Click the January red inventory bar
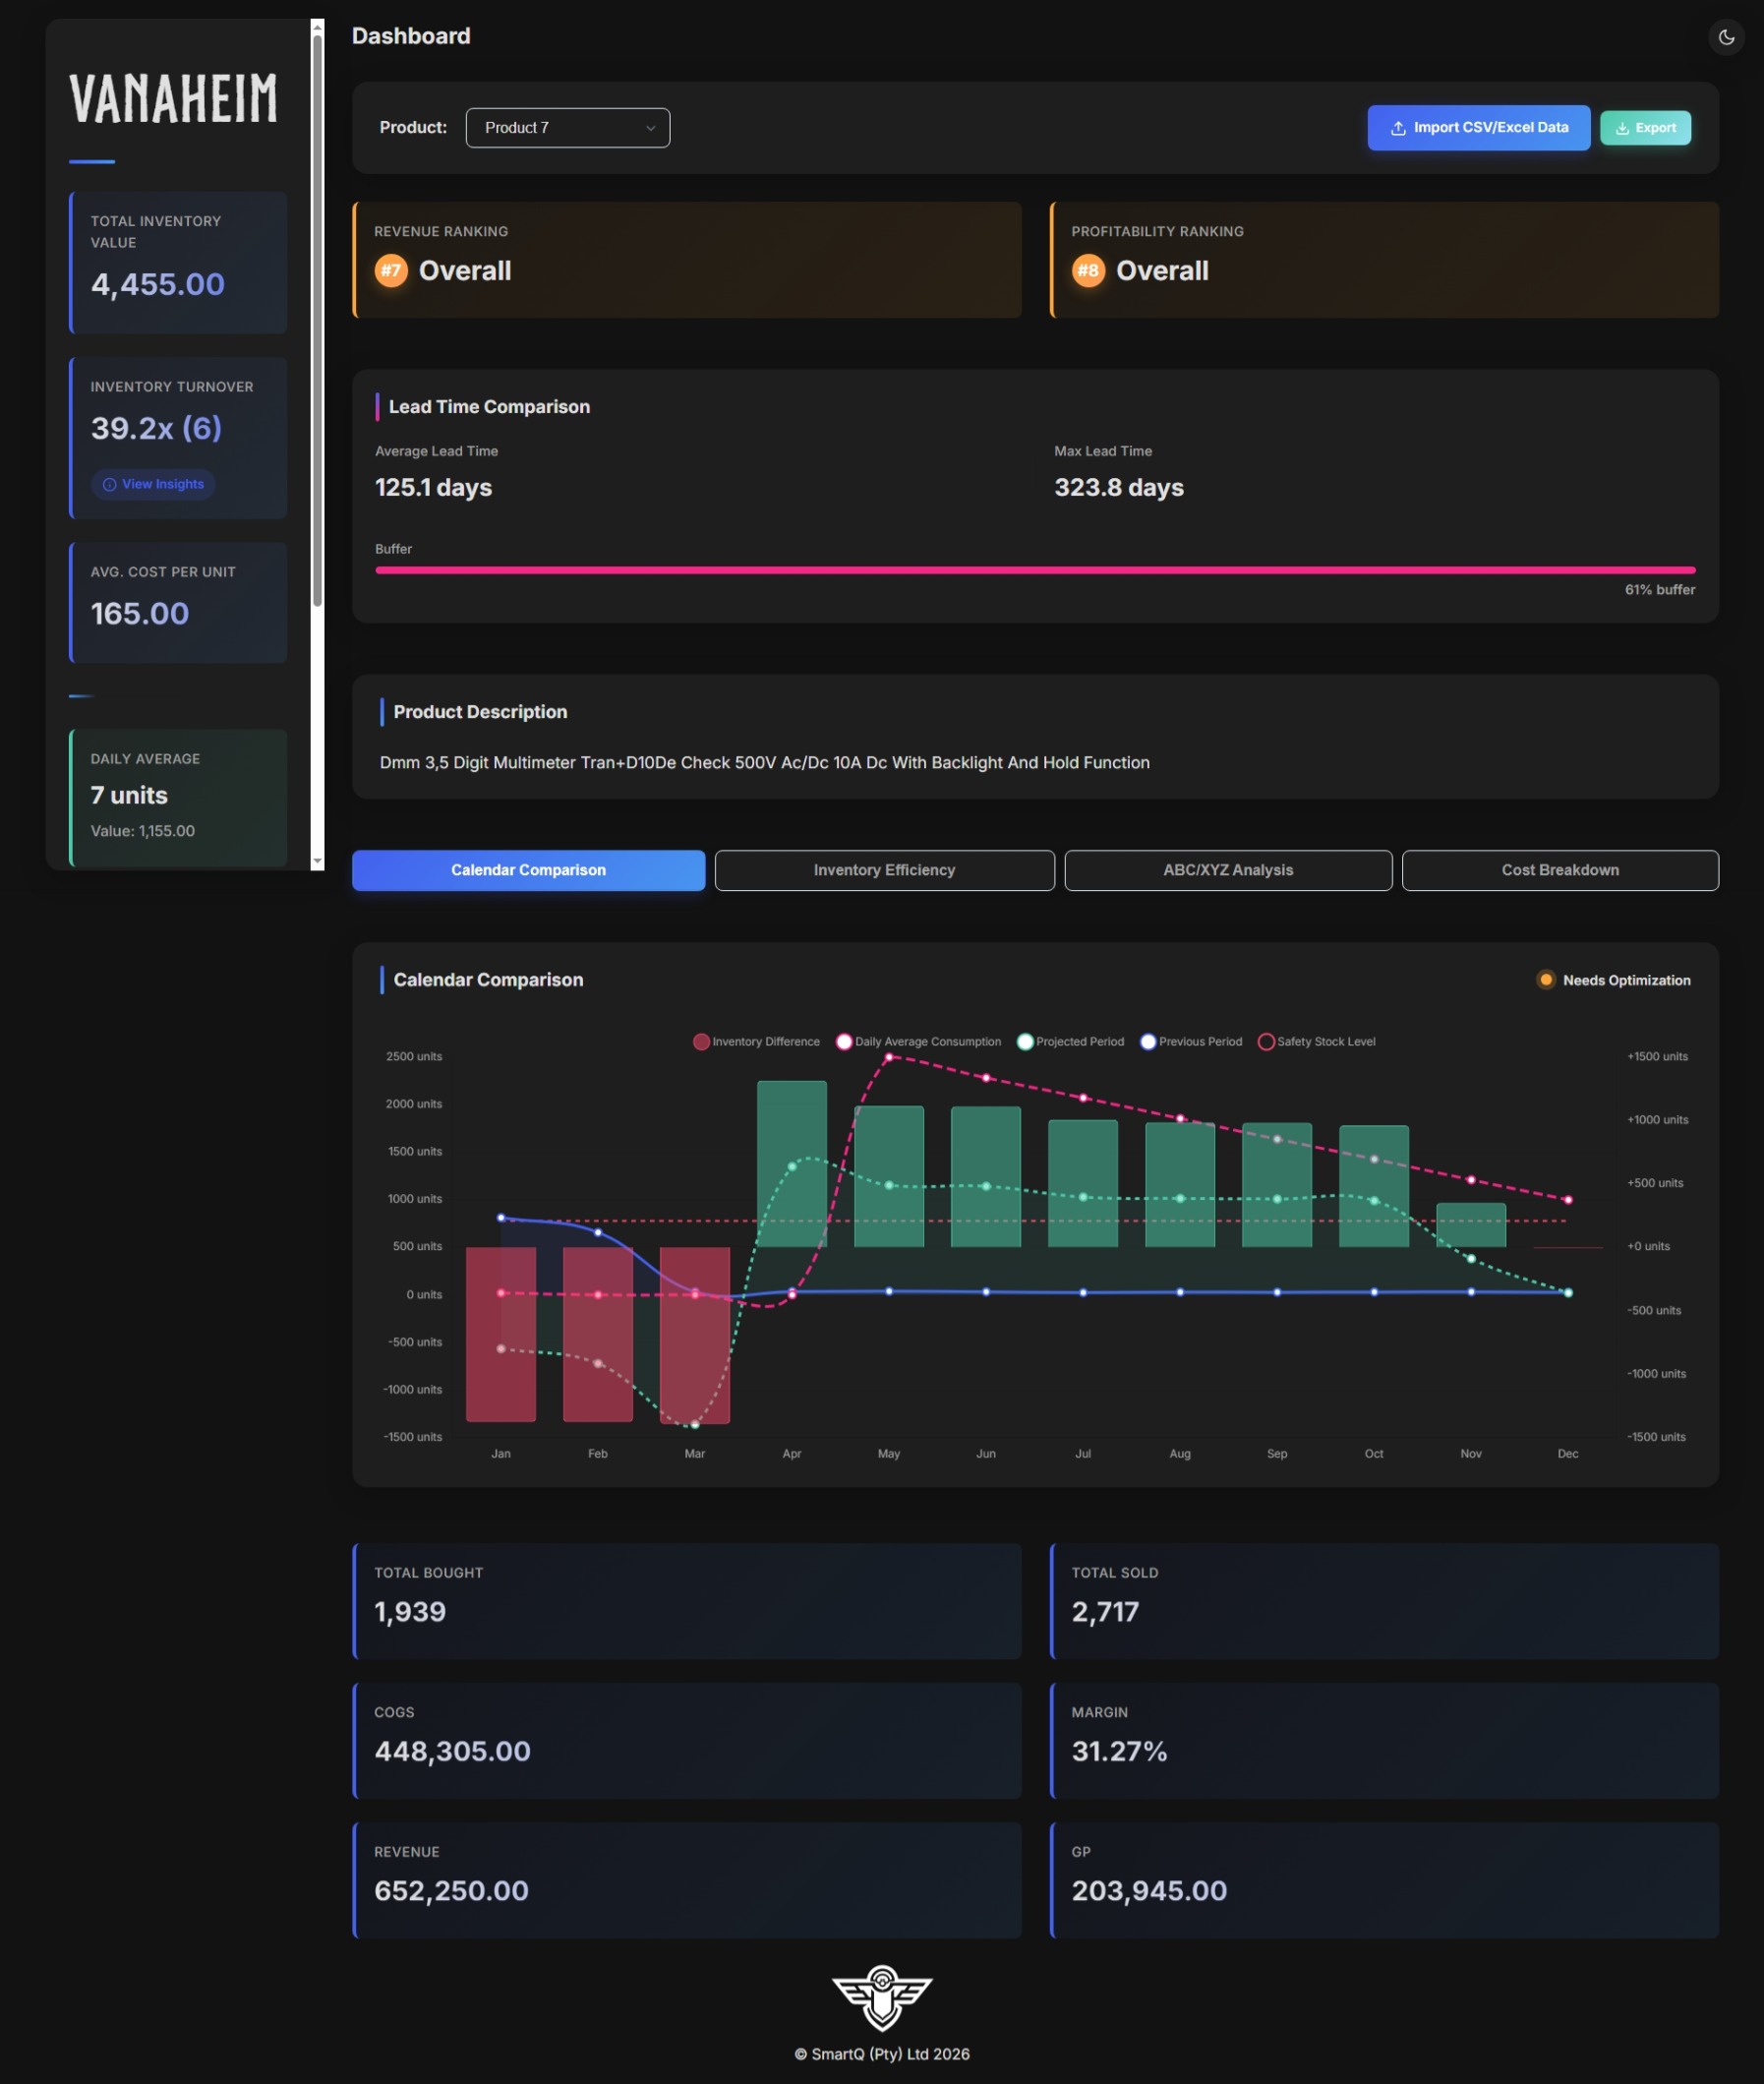This screenshot has width=1764, height=2084. [501, 1334]
